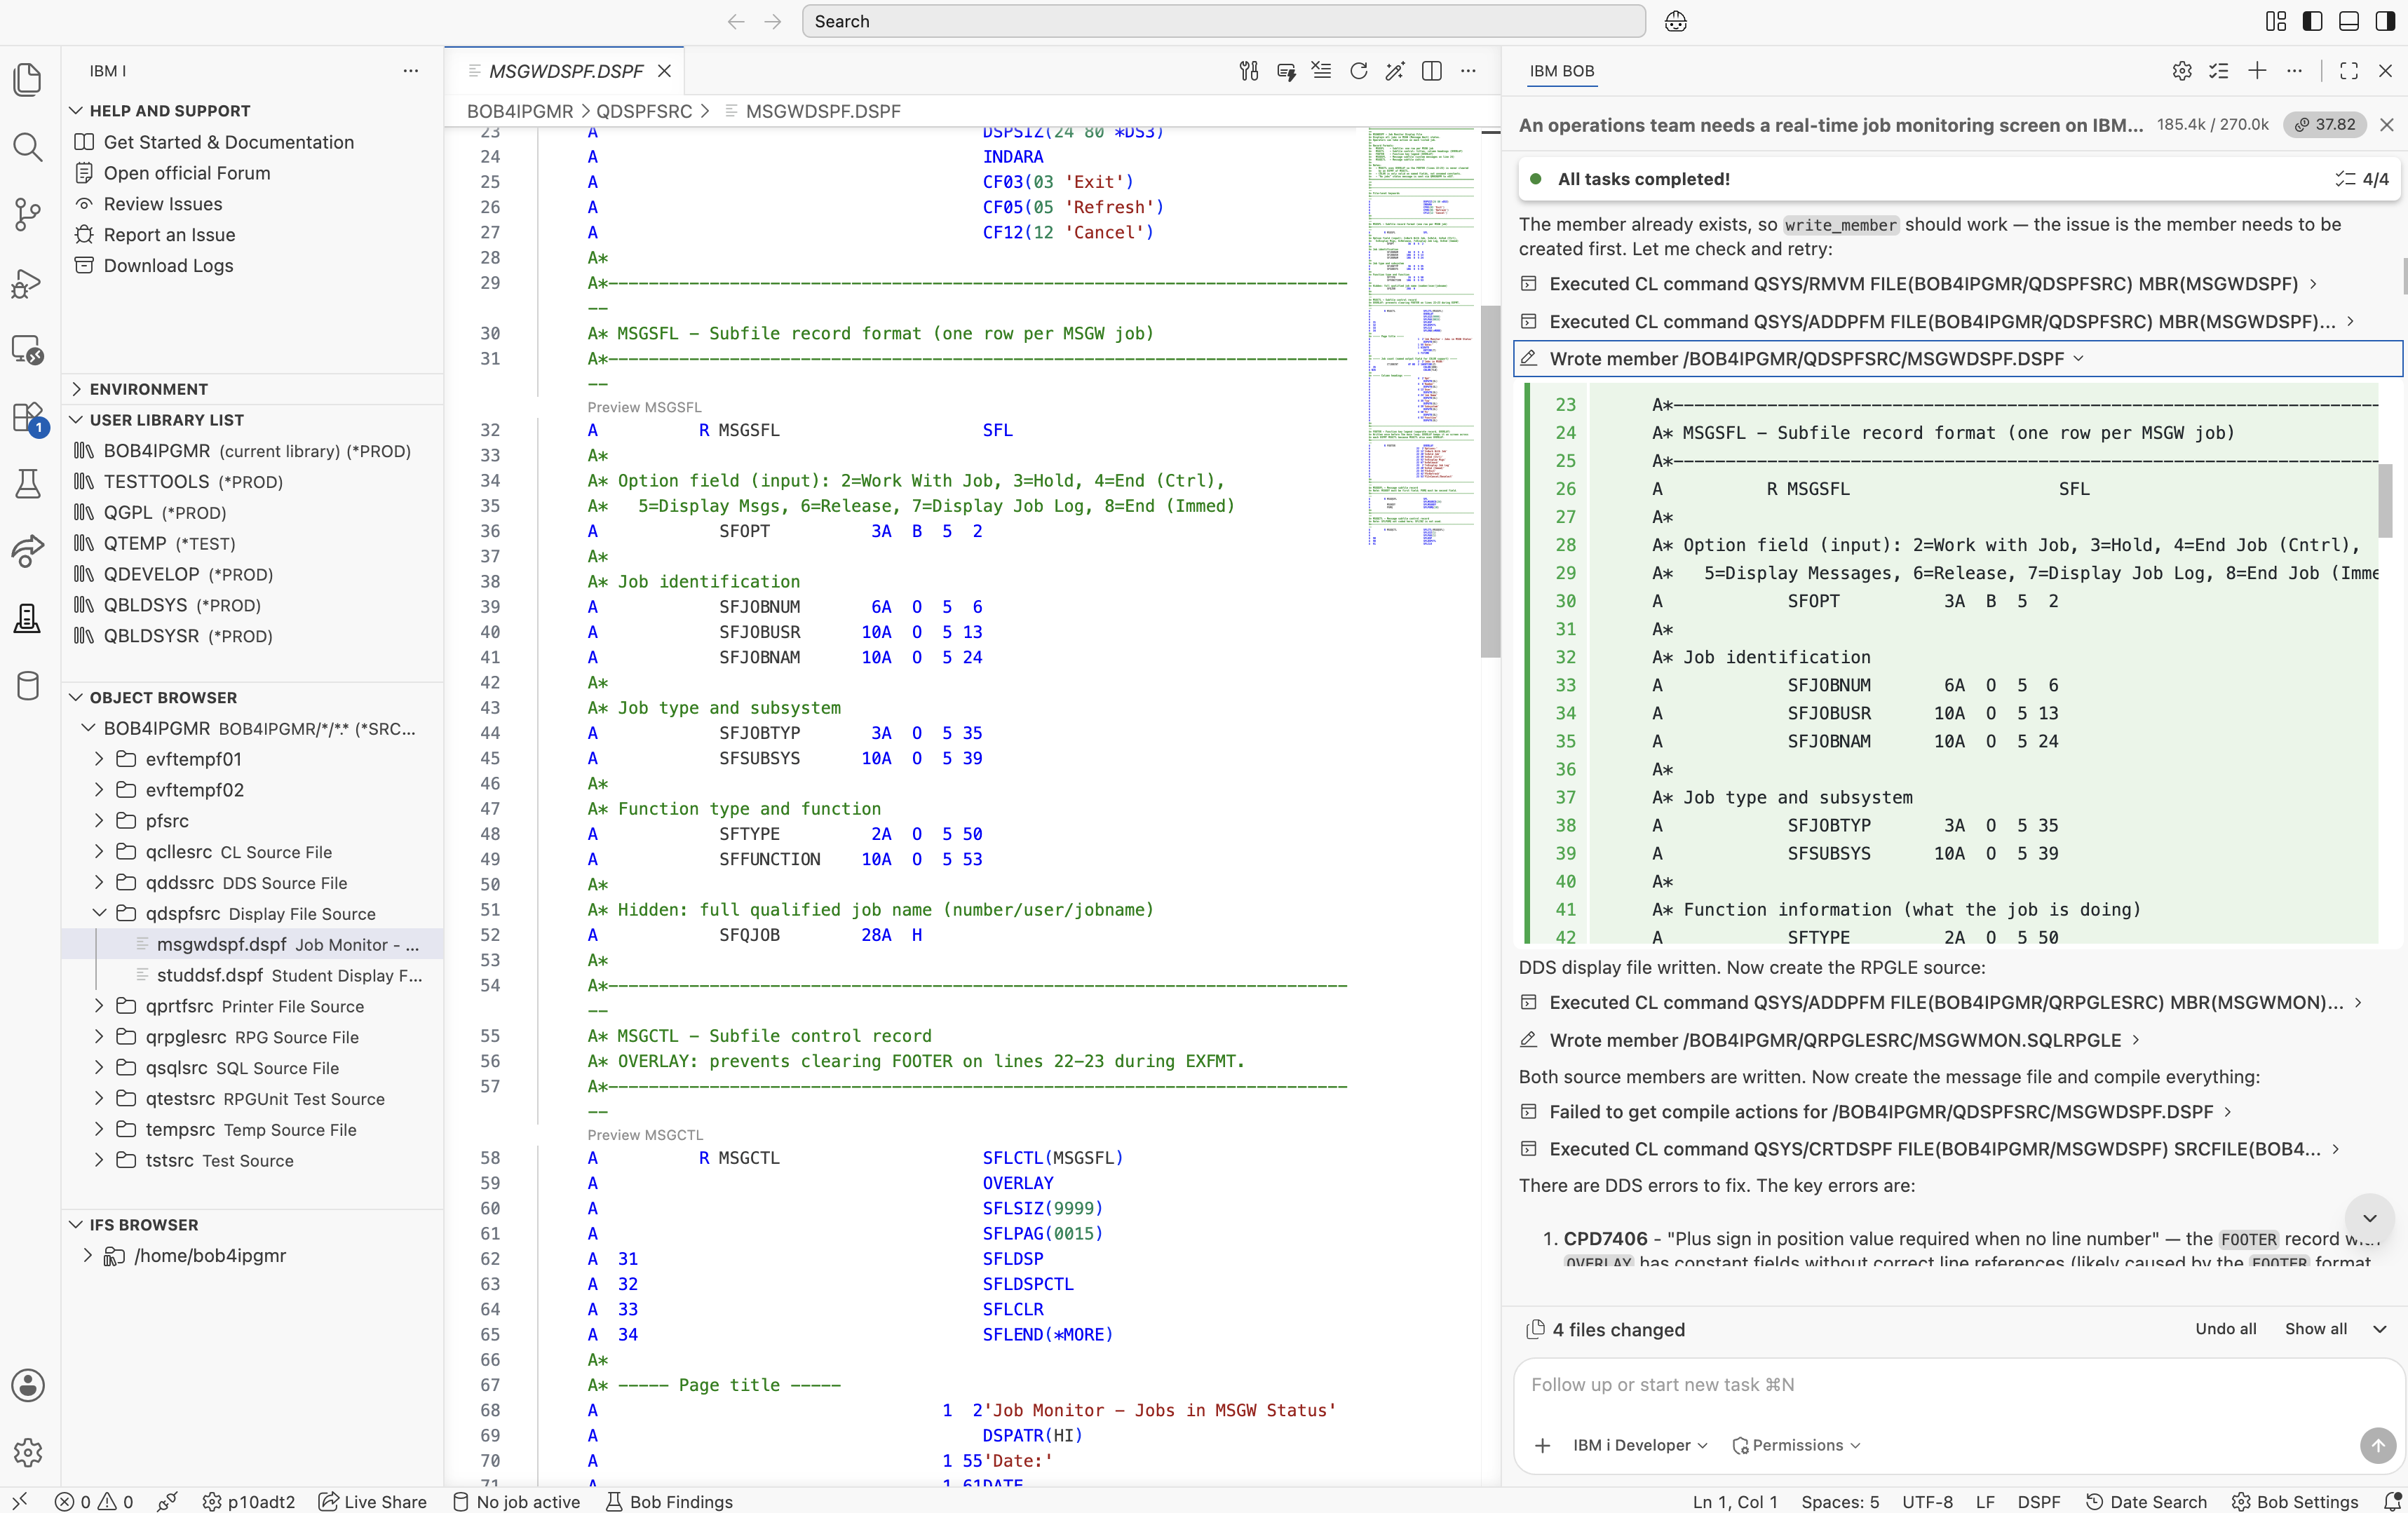Screen dimensions: 2408x1513
Task: Open the database cylinder view in activity bar
Action: point(28,686)
